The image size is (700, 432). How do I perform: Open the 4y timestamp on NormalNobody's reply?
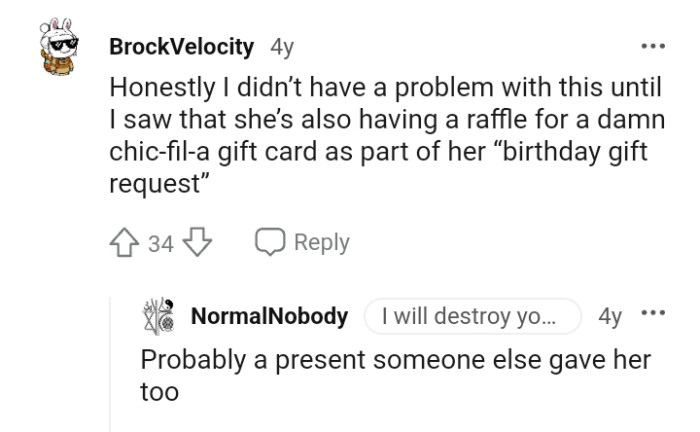pyautogui.click(x=610, y=317)
